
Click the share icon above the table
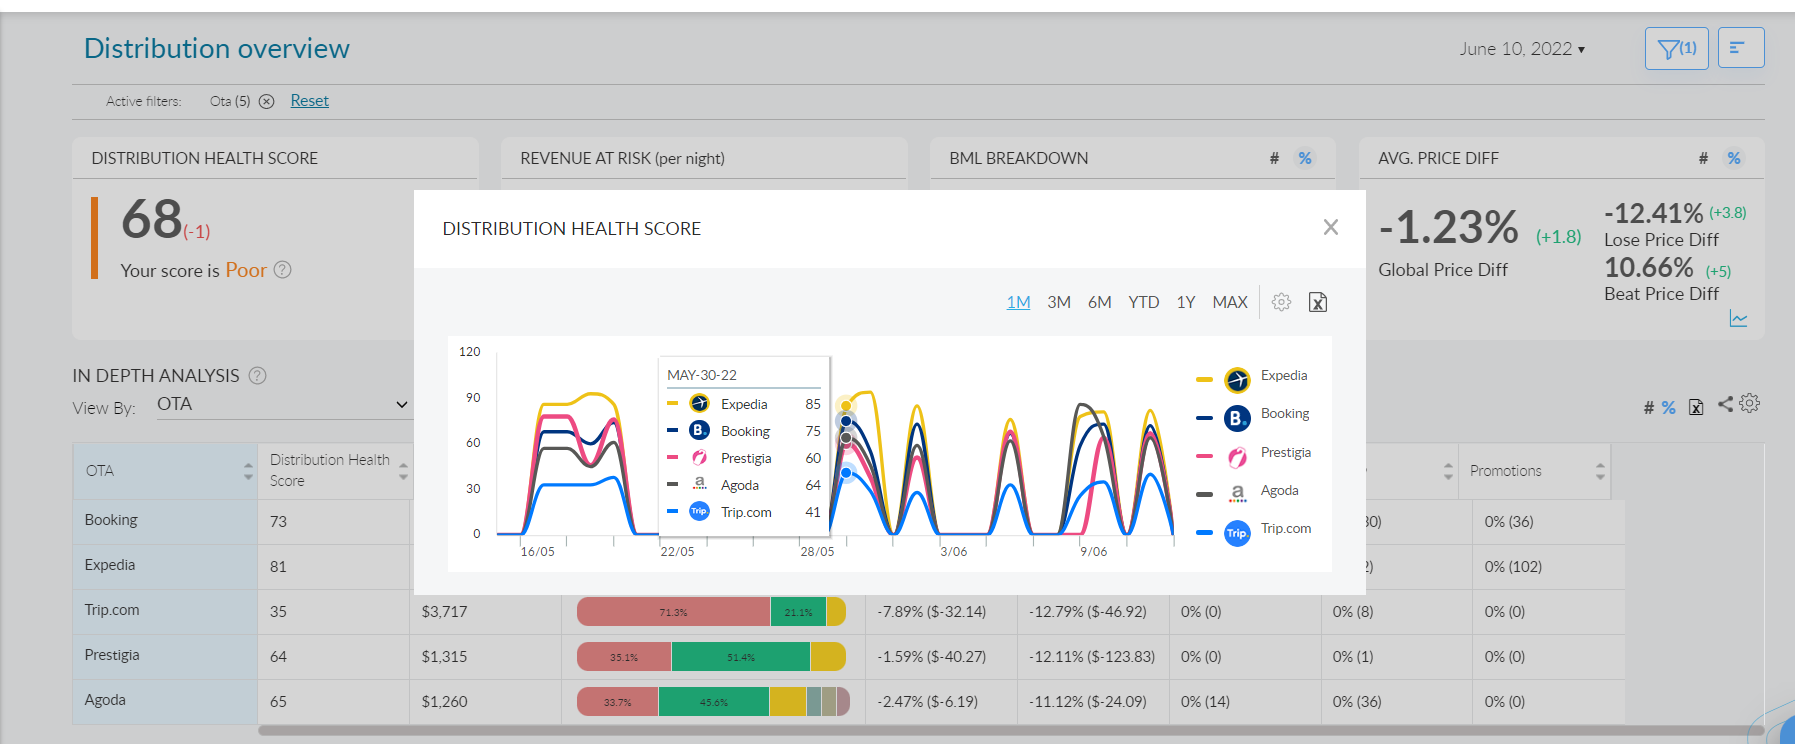tap(1725, 404)
